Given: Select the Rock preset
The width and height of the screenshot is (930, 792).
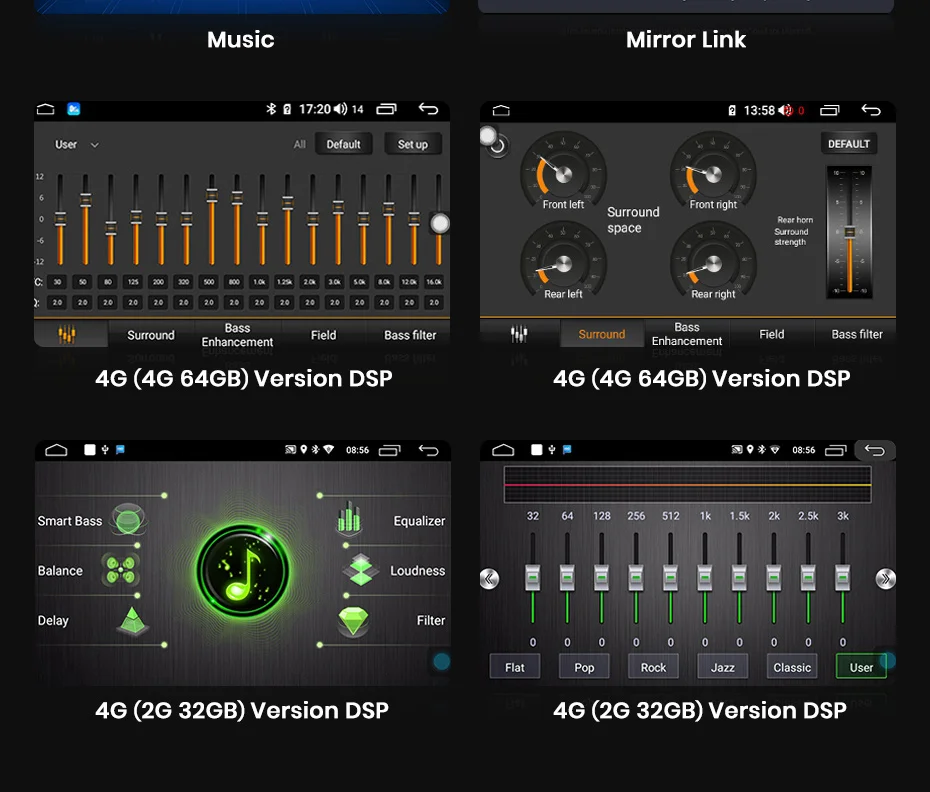Looking at the screenshot, I should 654,667.
